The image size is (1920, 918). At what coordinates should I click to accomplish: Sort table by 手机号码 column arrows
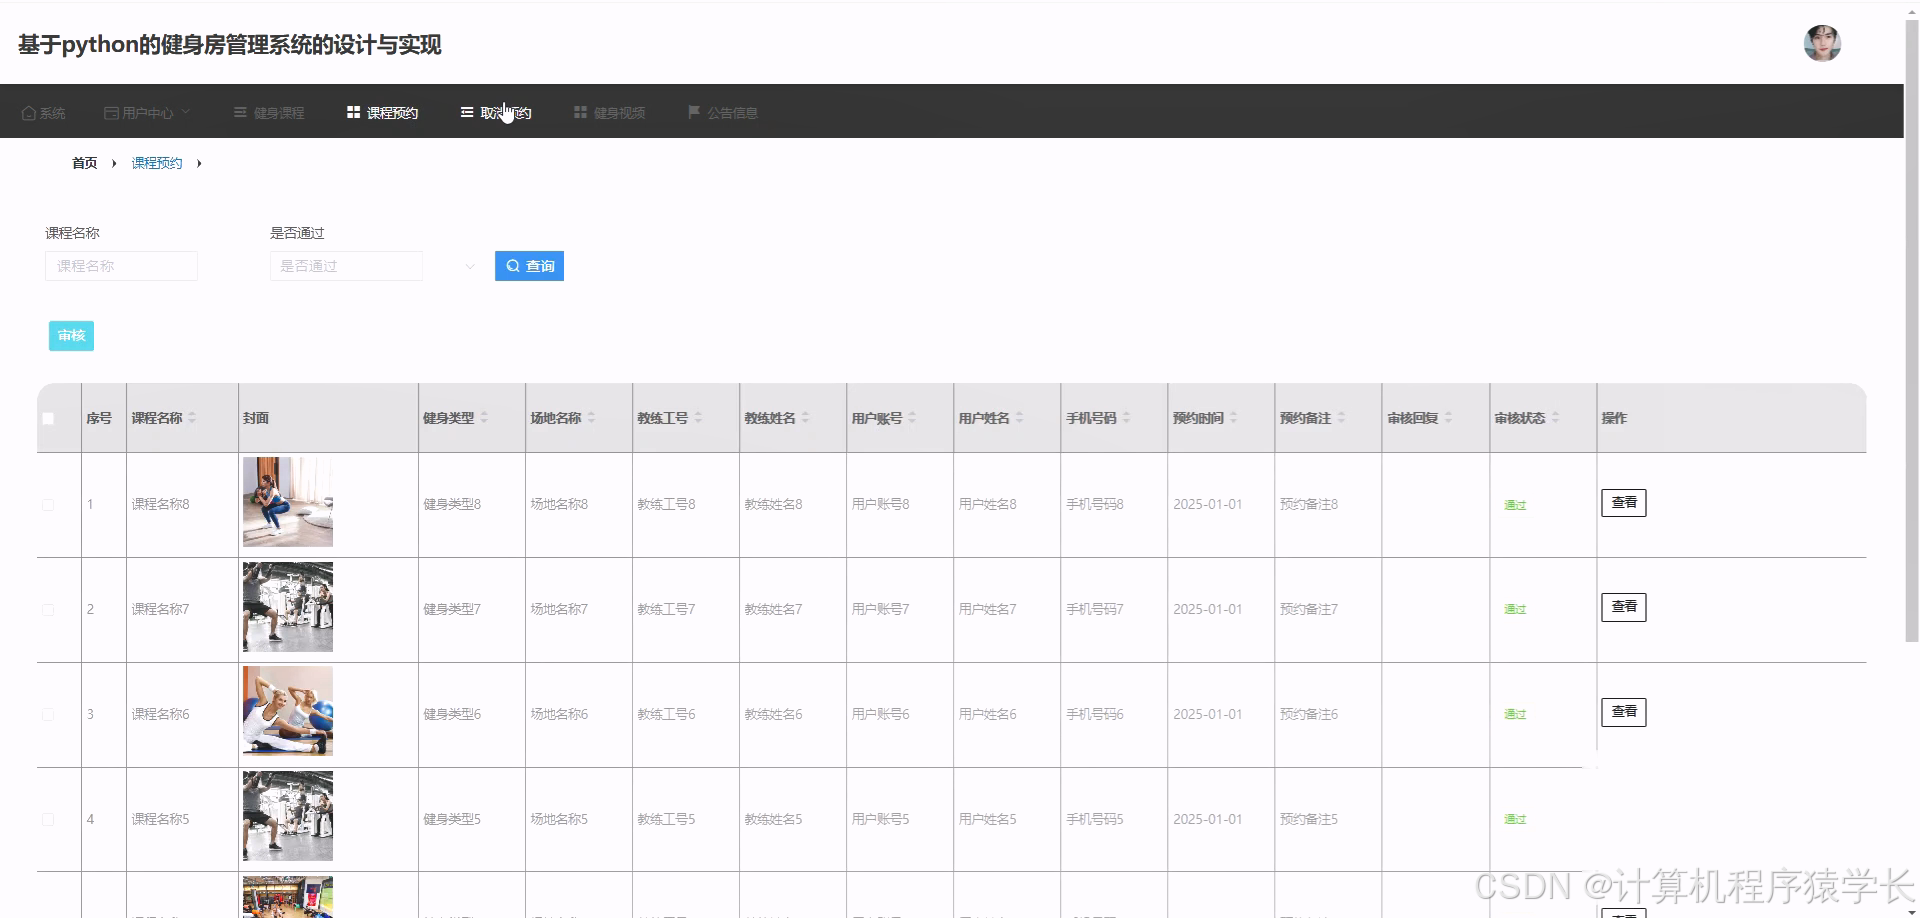pyautogui.click(x=1126, y=418)
